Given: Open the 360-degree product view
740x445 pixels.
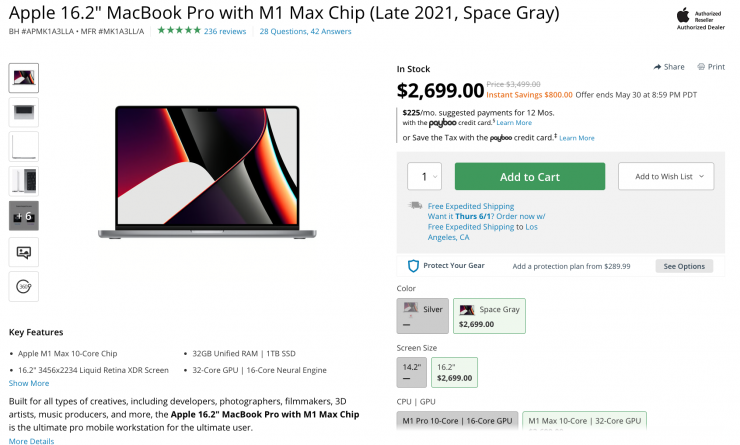Looking at the screenshot, I should (23, 286).
